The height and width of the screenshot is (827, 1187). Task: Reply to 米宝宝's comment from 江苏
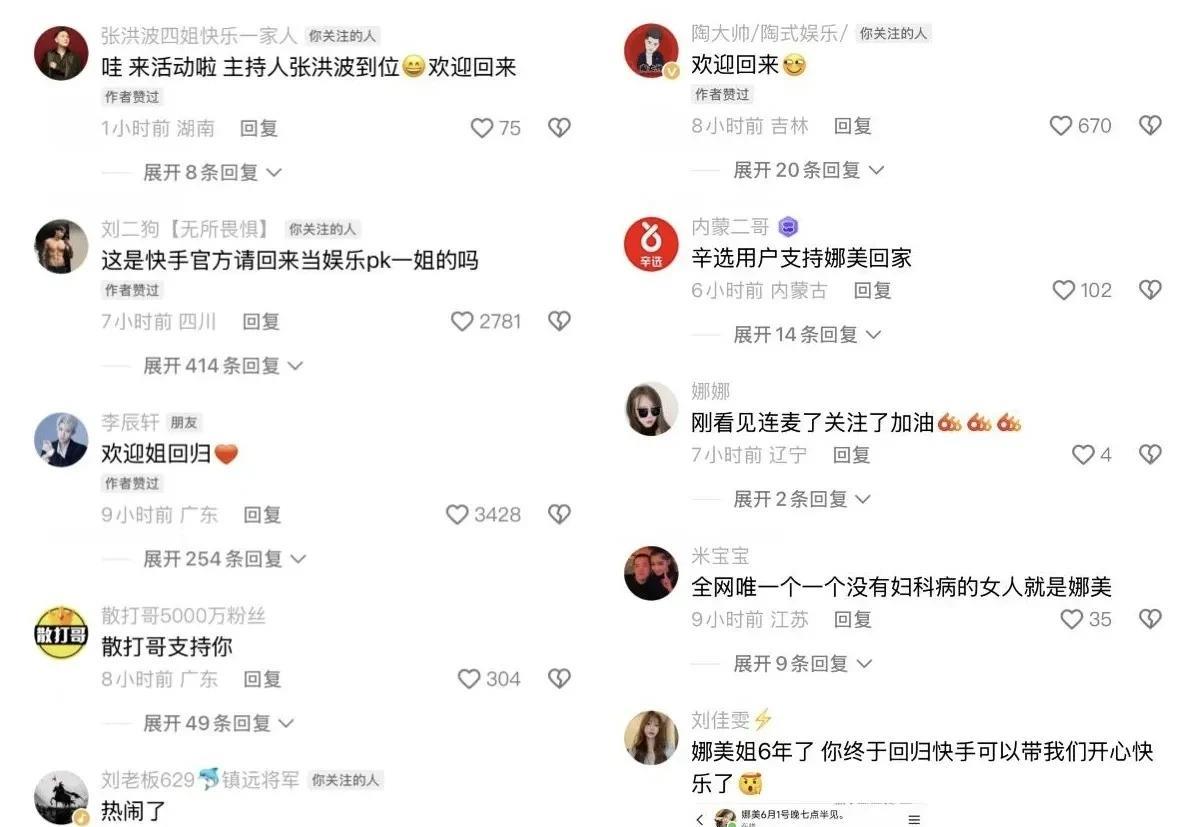pyautogui.click(x=852, y=619)
